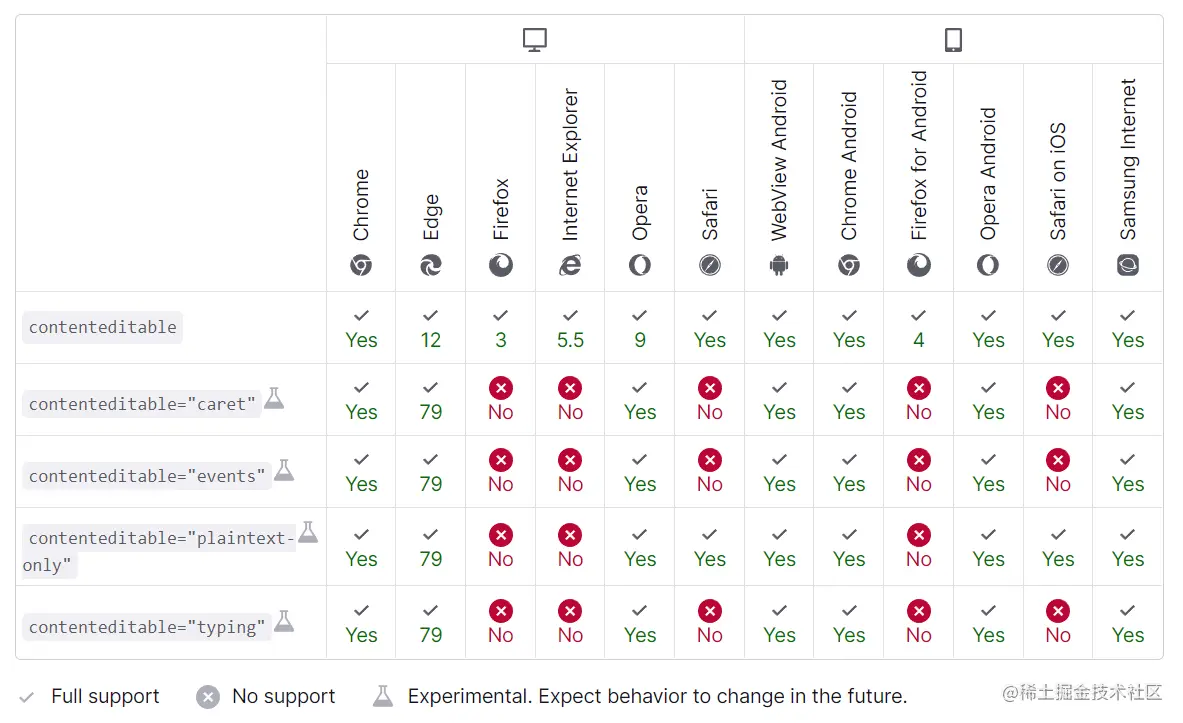Click the mobile platform icon
Screen dimensions: 1183x723
(953, 40)
